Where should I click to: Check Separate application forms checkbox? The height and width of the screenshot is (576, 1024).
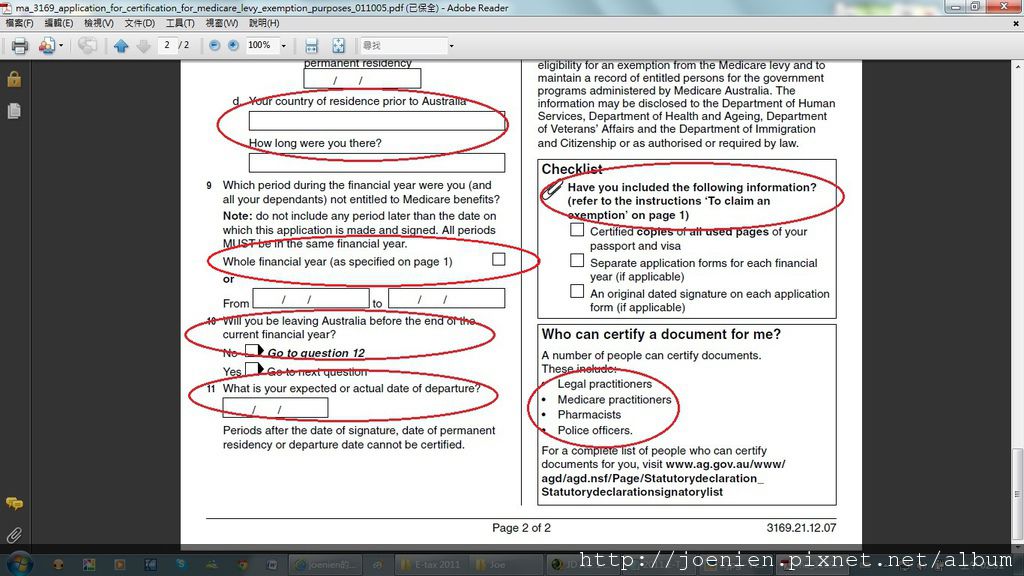pos(577,261)
